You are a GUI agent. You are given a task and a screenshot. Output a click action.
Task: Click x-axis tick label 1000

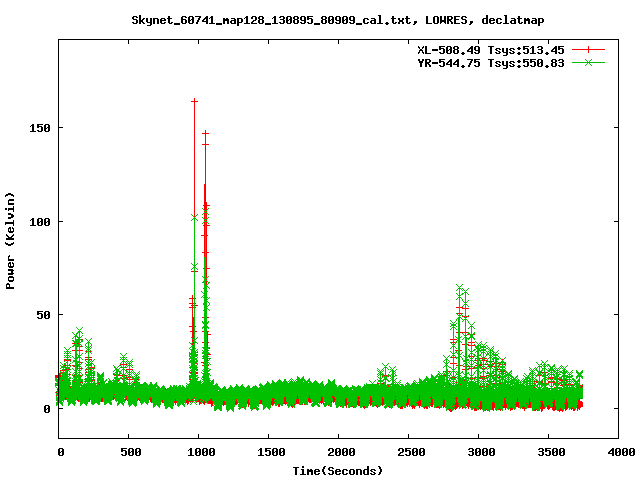(201, 452)
